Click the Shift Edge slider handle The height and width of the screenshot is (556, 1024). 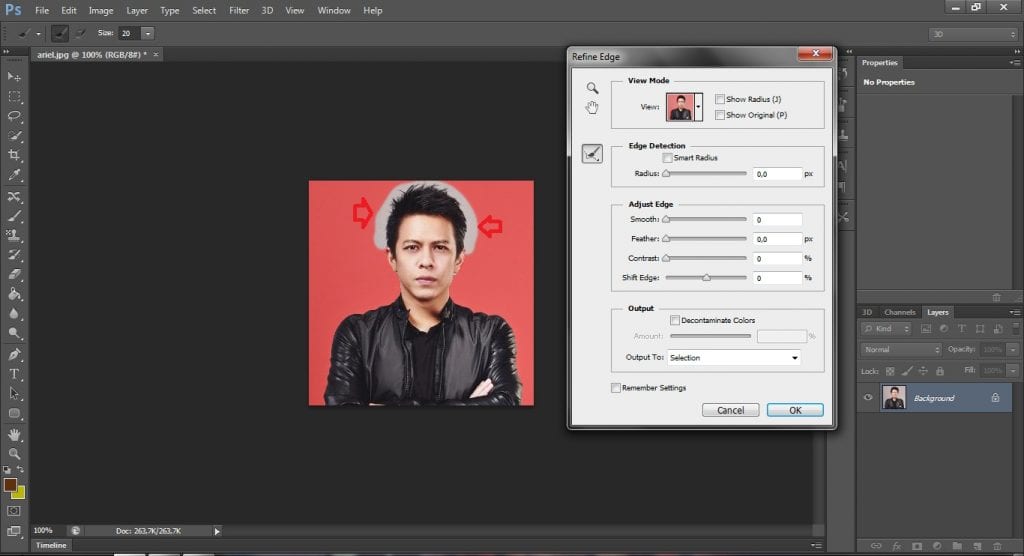click(x=706, y=278)
